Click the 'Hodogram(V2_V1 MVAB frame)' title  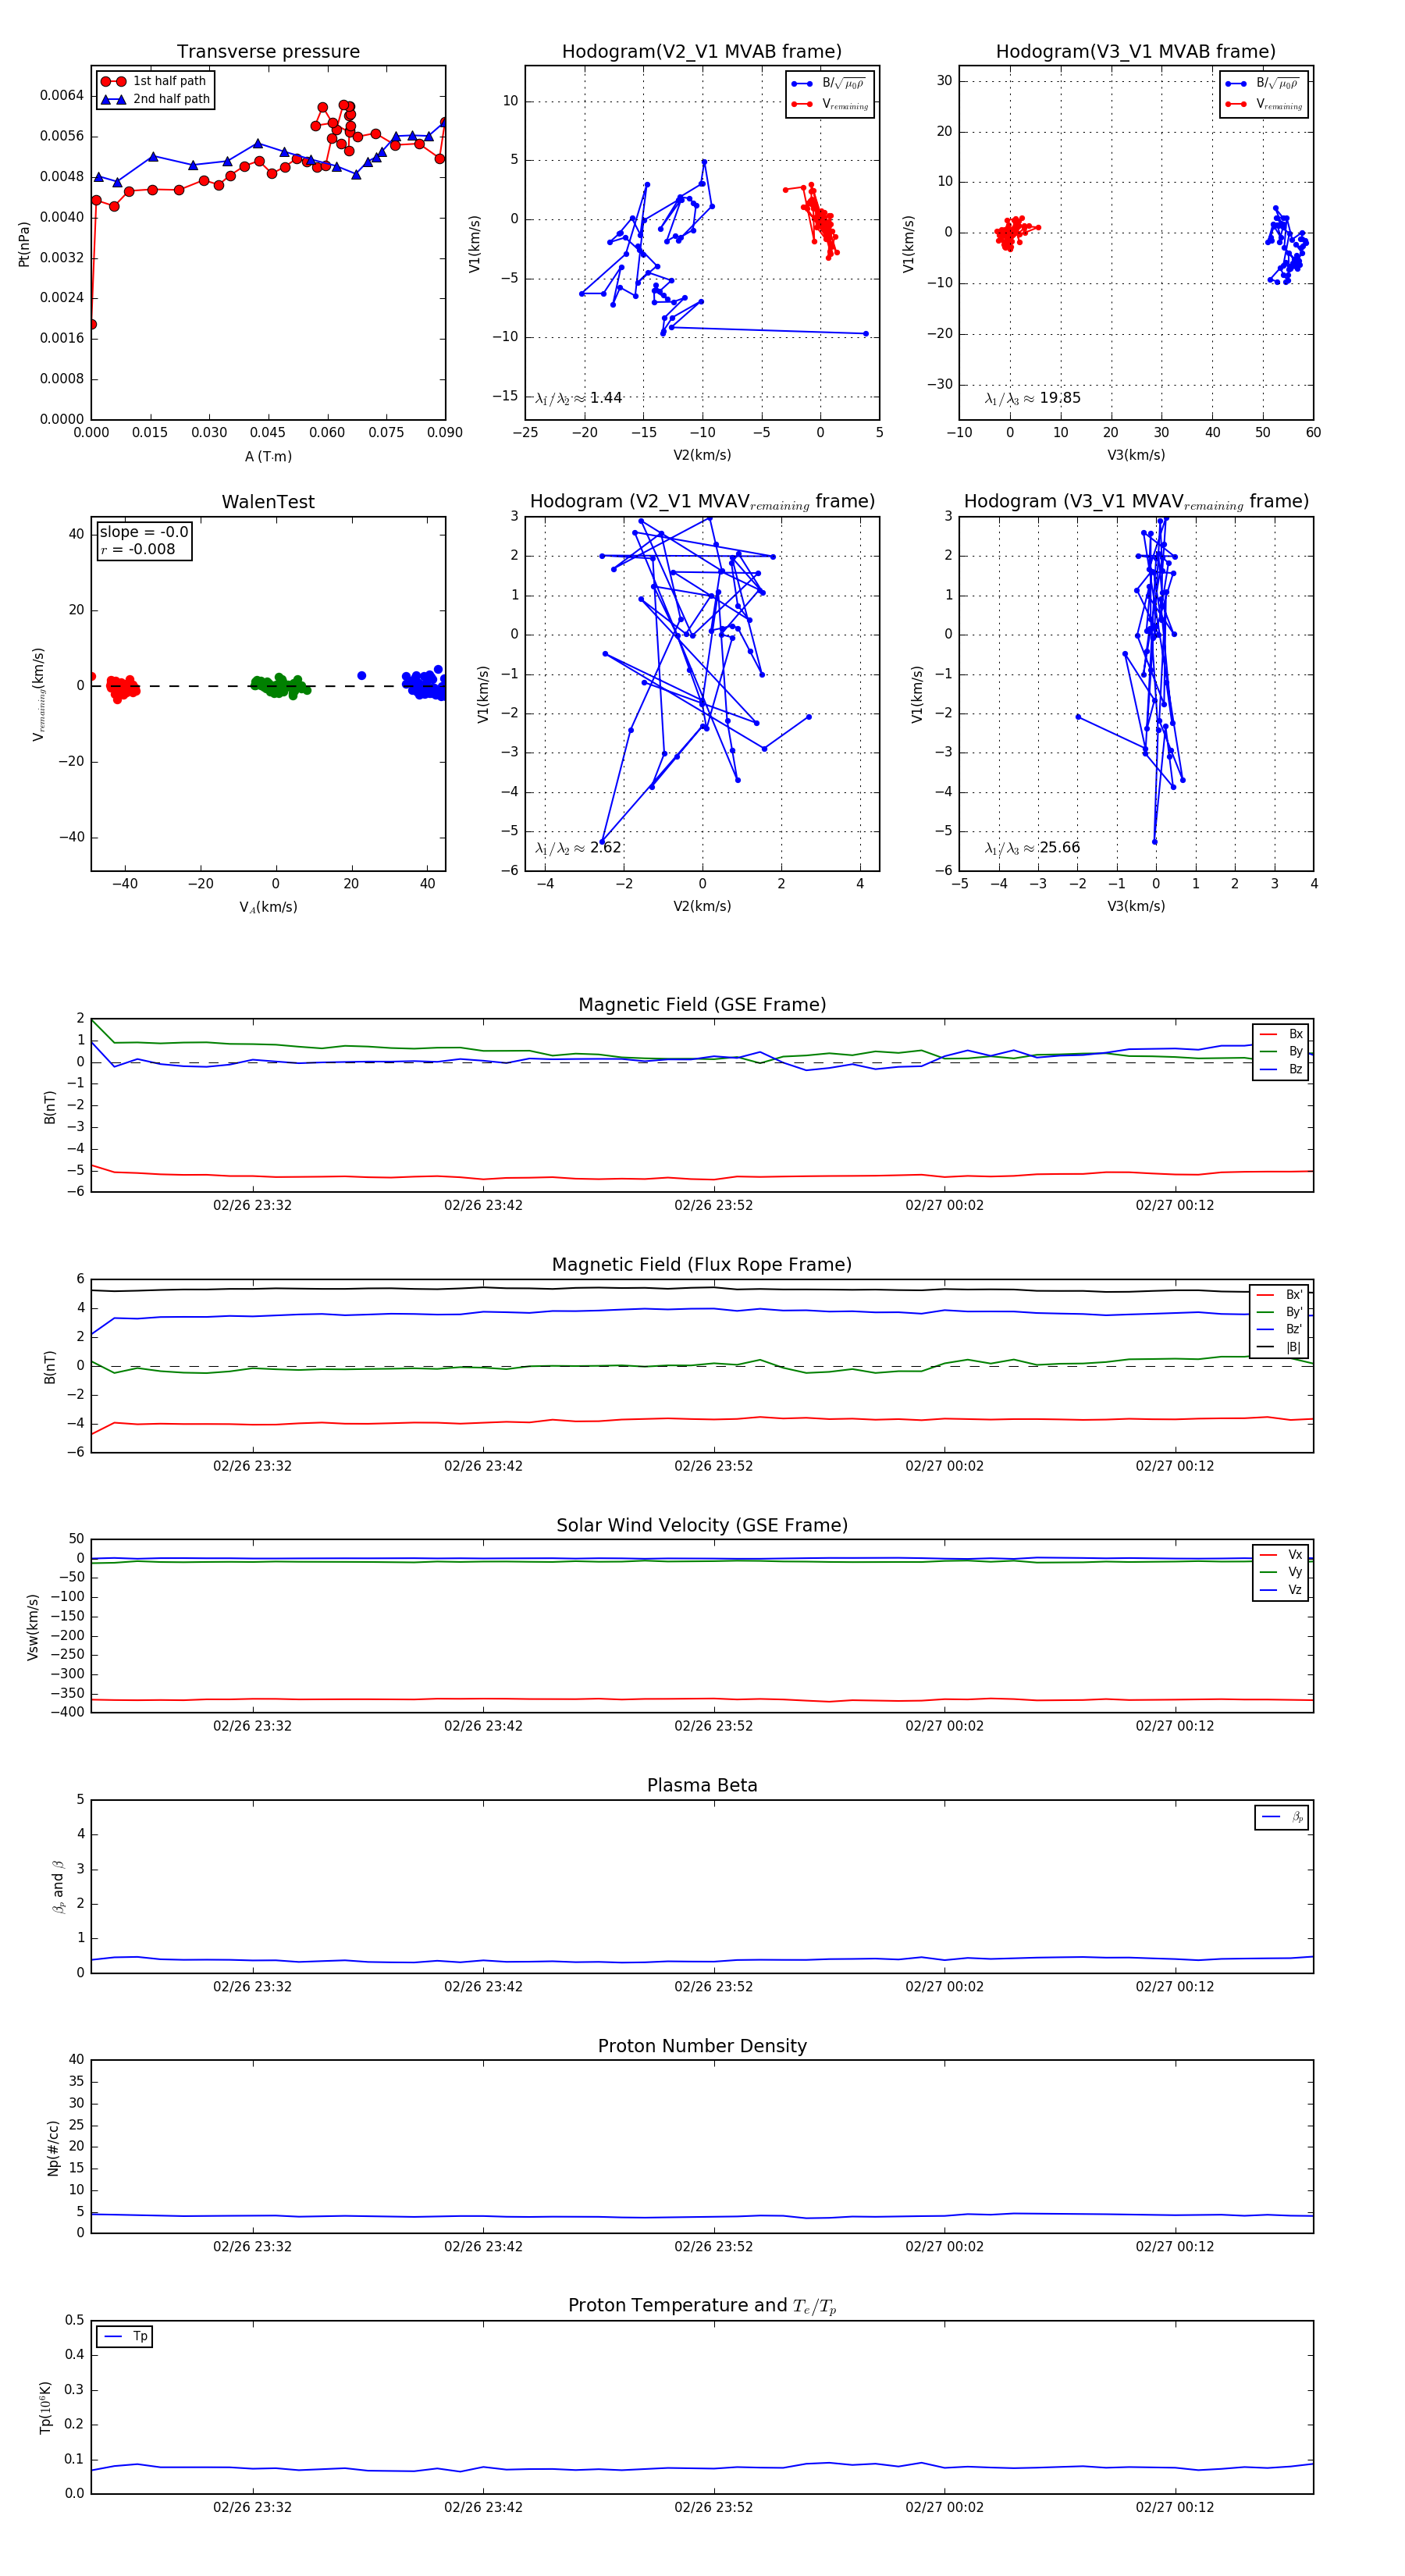pos(702,51)
